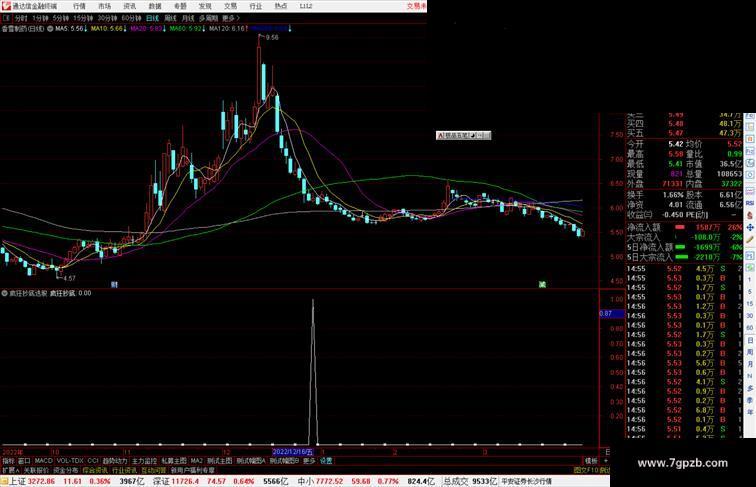Click the blue move-arrows icon in sidebar

point(750,227)
